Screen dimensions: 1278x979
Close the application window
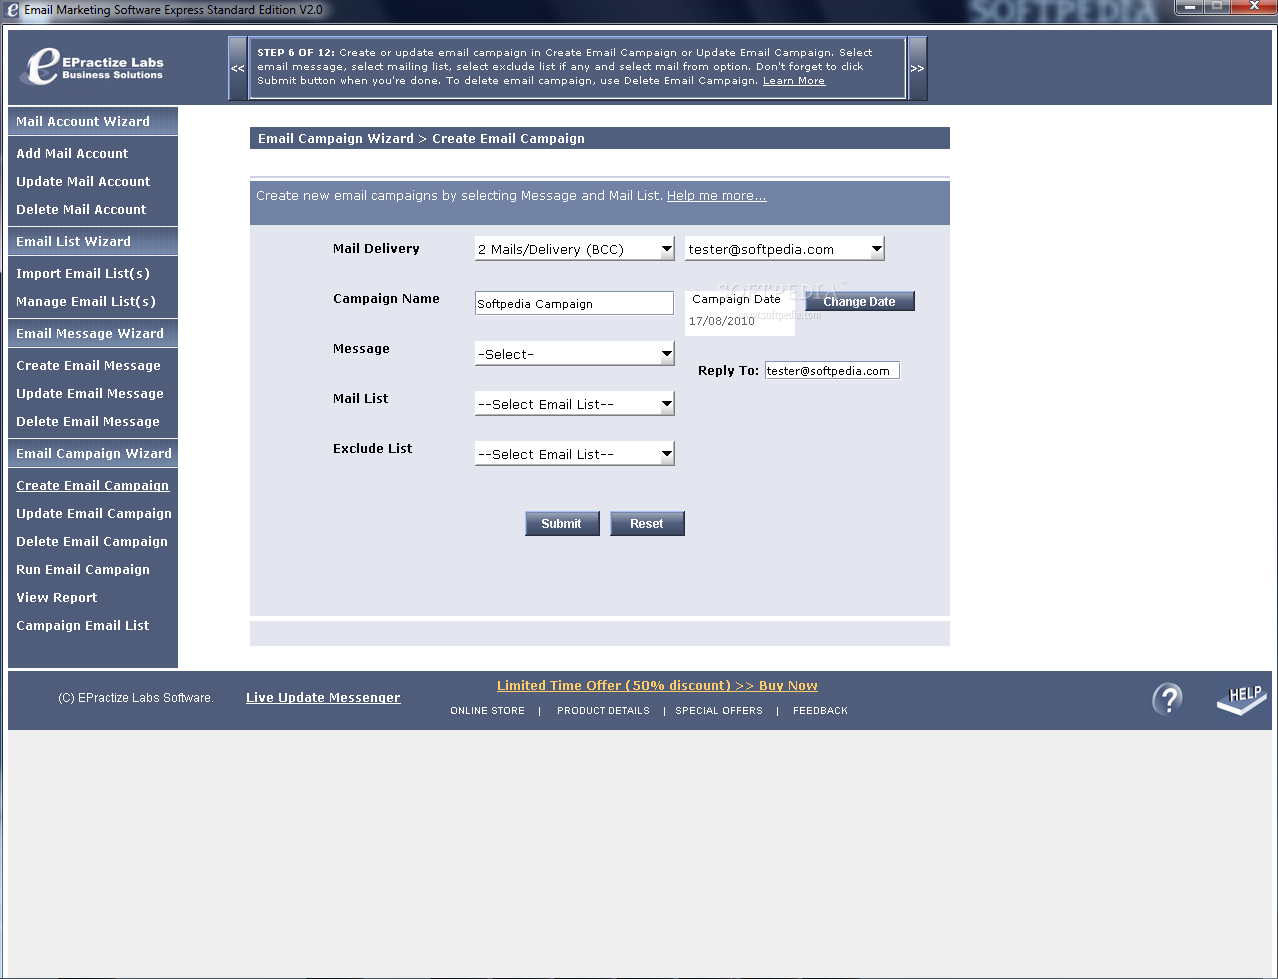coord(1253,7)
